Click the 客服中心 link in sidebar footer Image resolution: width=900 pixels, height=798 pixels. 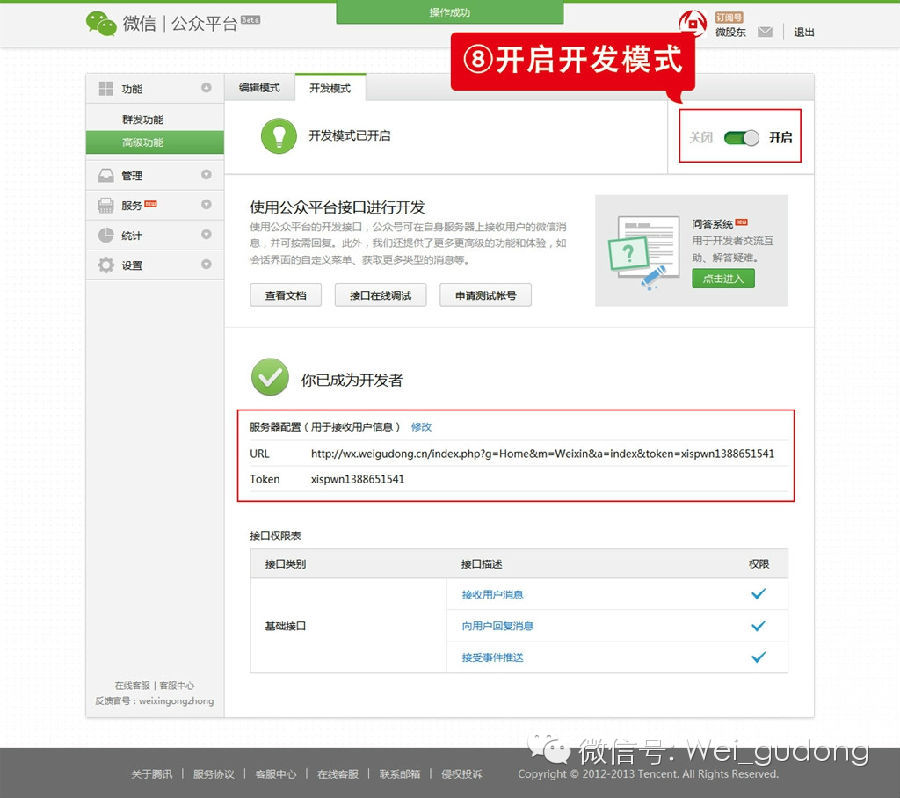coord(177,685)
